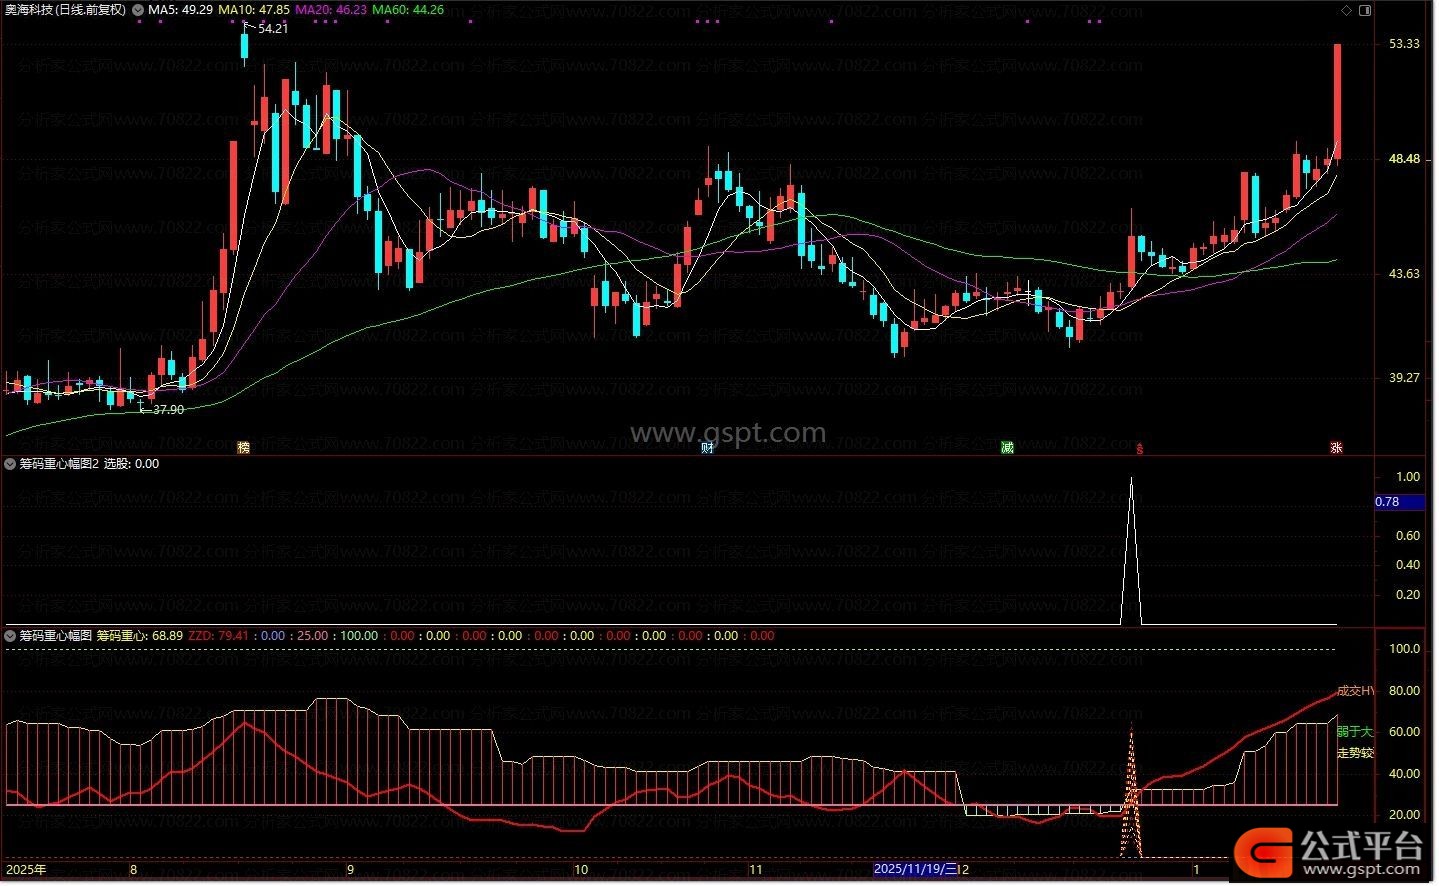Click the 54.21 high price annotation

tap(272, 29)
